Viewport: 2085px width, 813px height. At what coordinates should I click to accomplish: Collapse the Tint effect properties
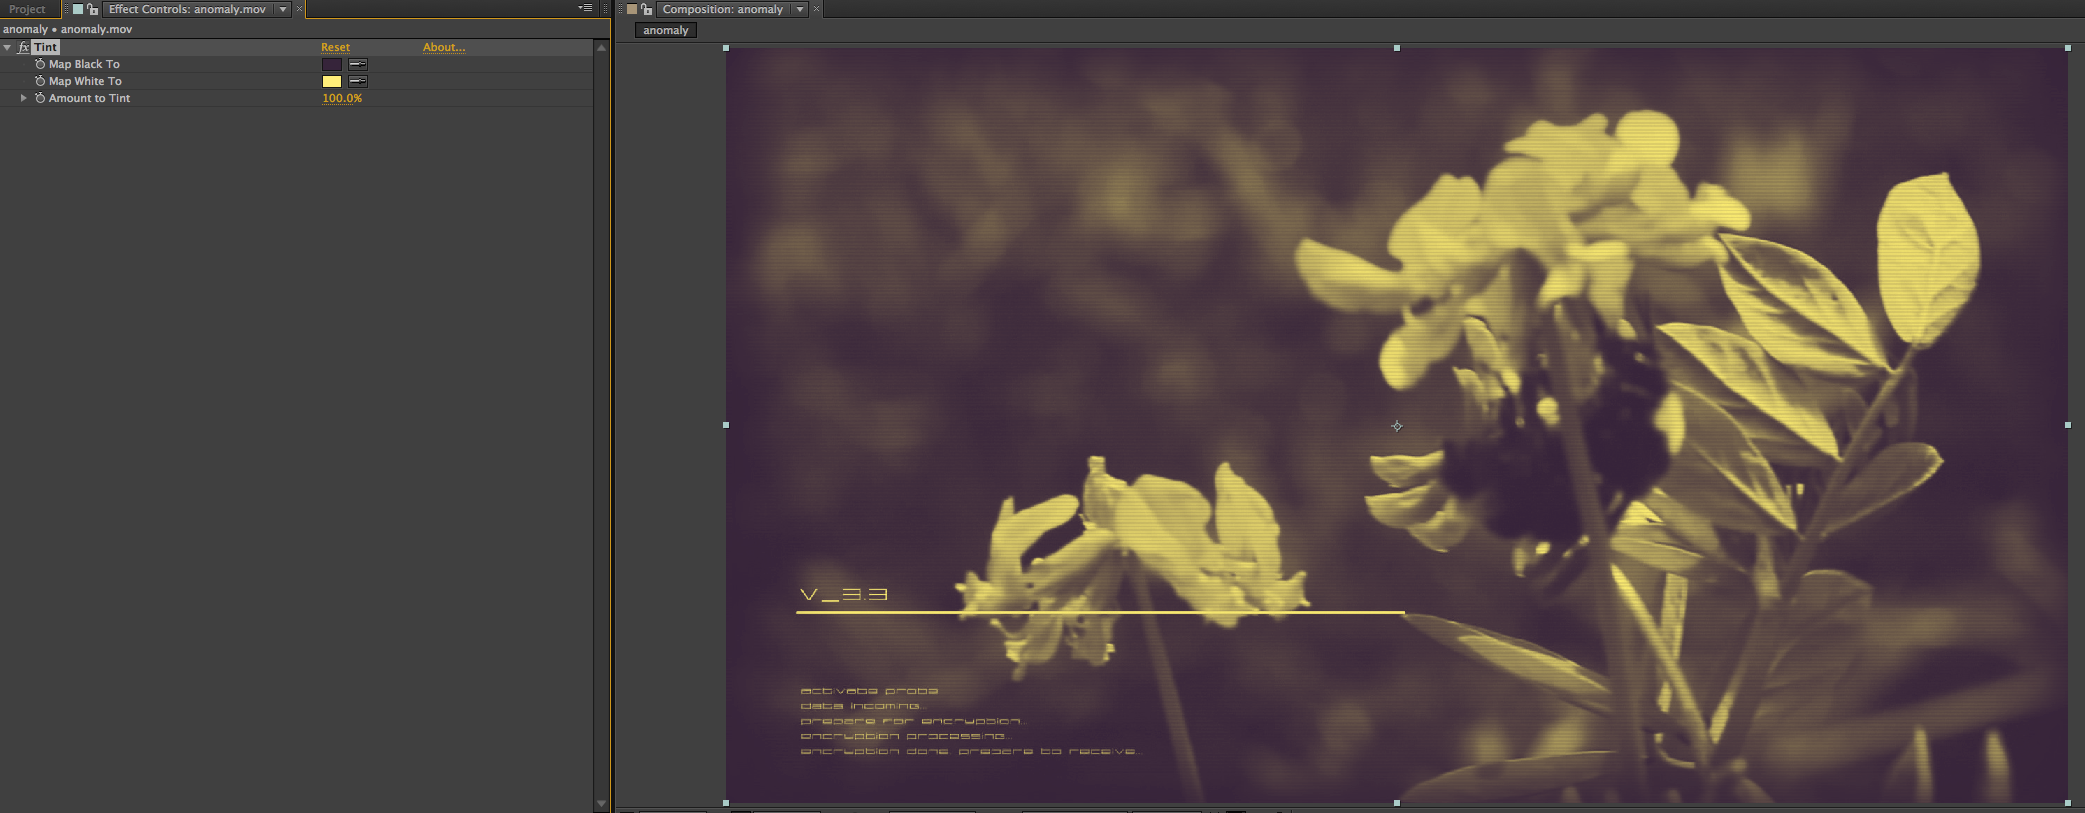click(x=8, y=48)
